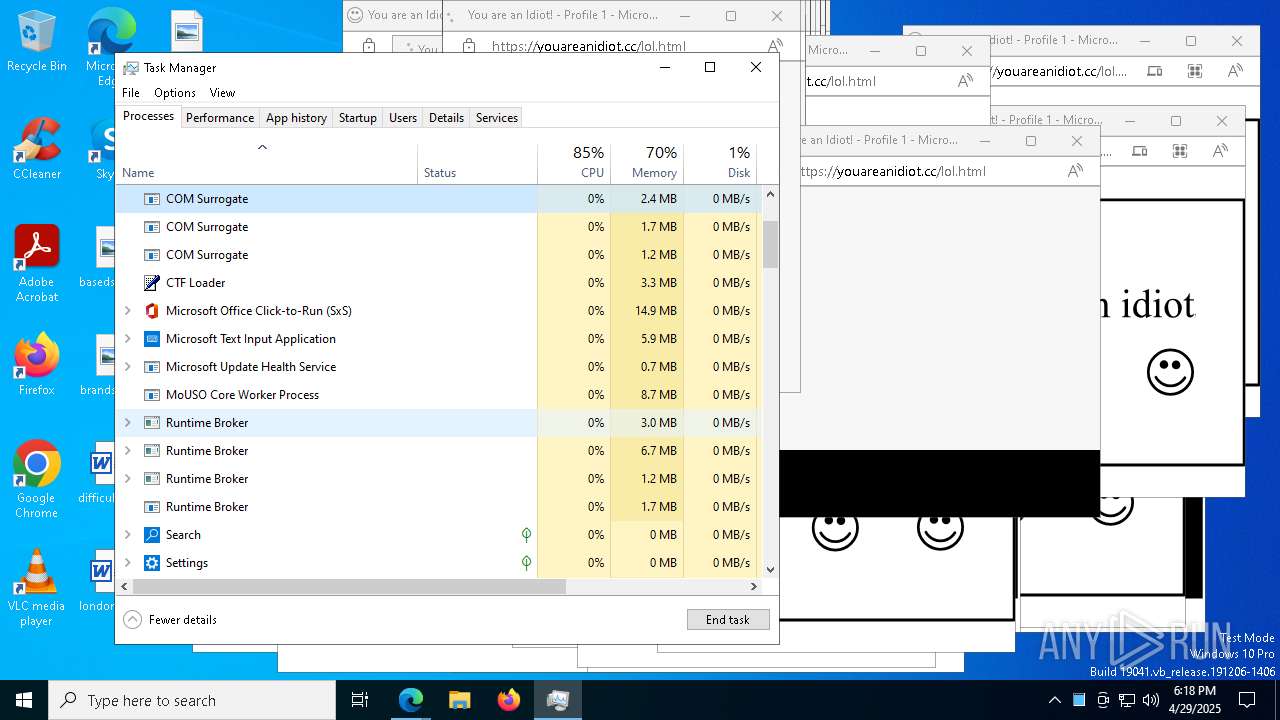The image size is (1280, 720).
Task: Switch to the Users tab
Action: click(403, 118)
